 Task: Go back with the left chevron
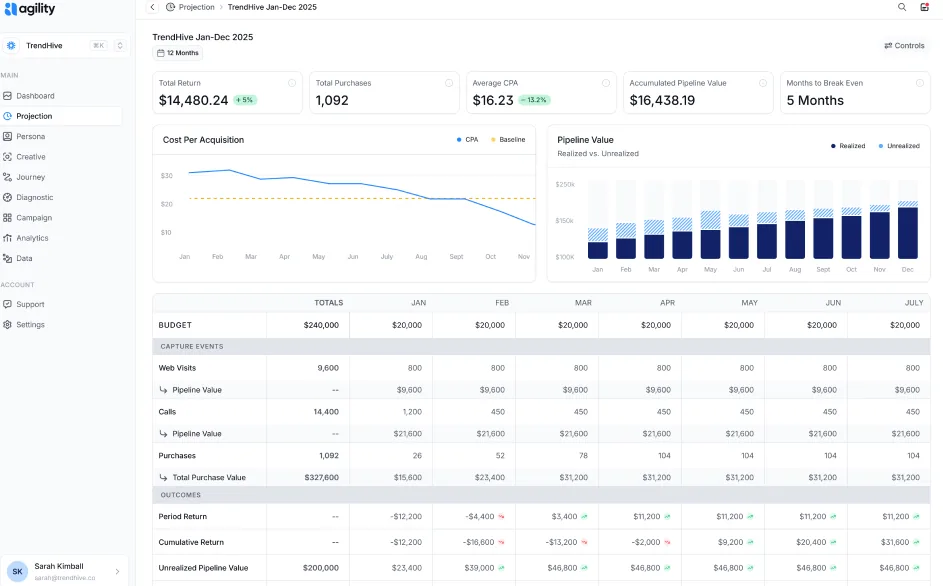click(x=152, y=7)
